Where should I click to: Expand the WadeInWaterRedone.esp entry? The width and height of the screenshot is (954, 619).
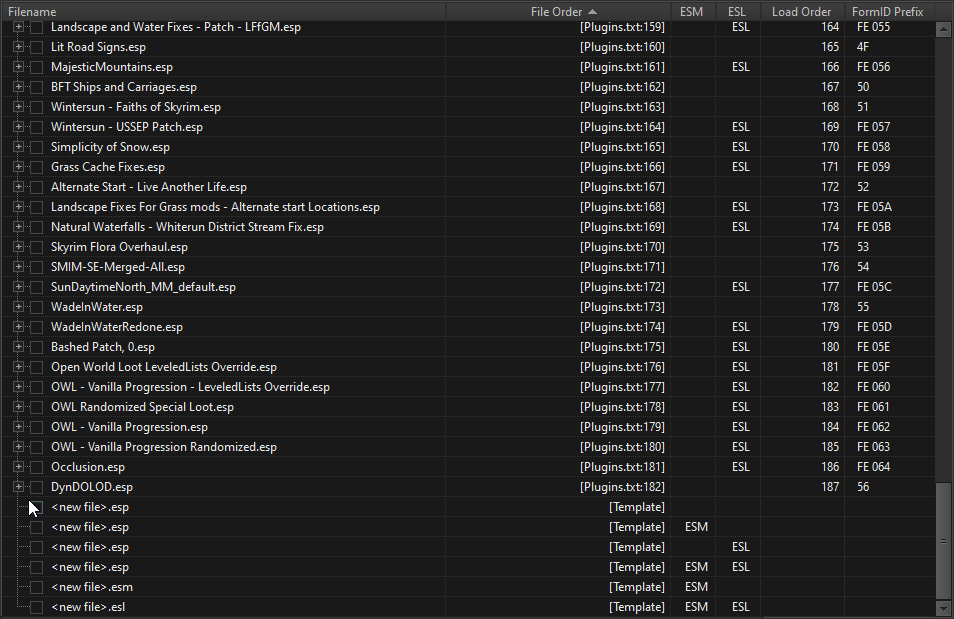point(18,327)
